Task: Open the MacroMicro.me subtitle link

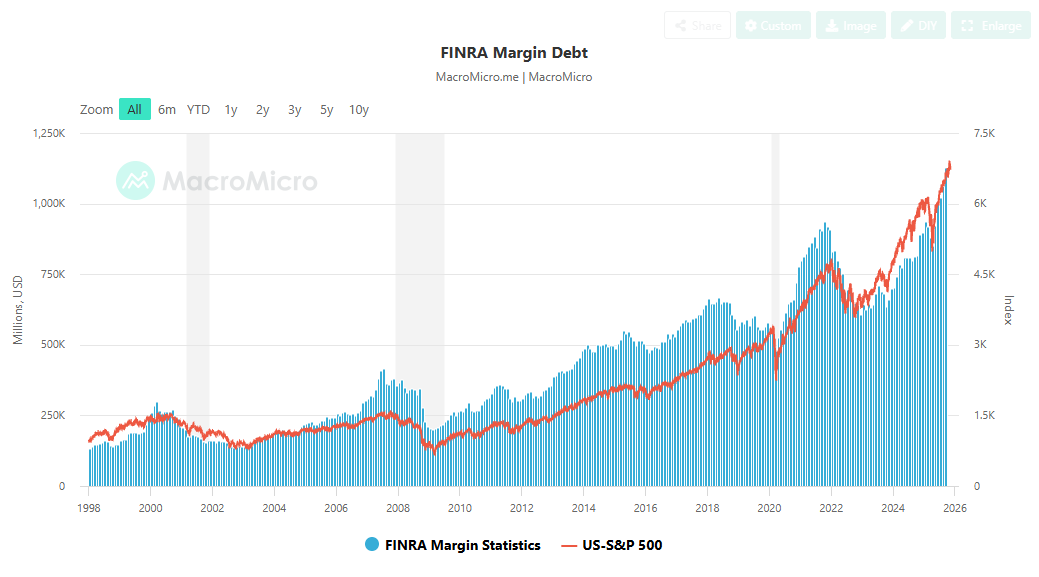Action: coord(477,77)
